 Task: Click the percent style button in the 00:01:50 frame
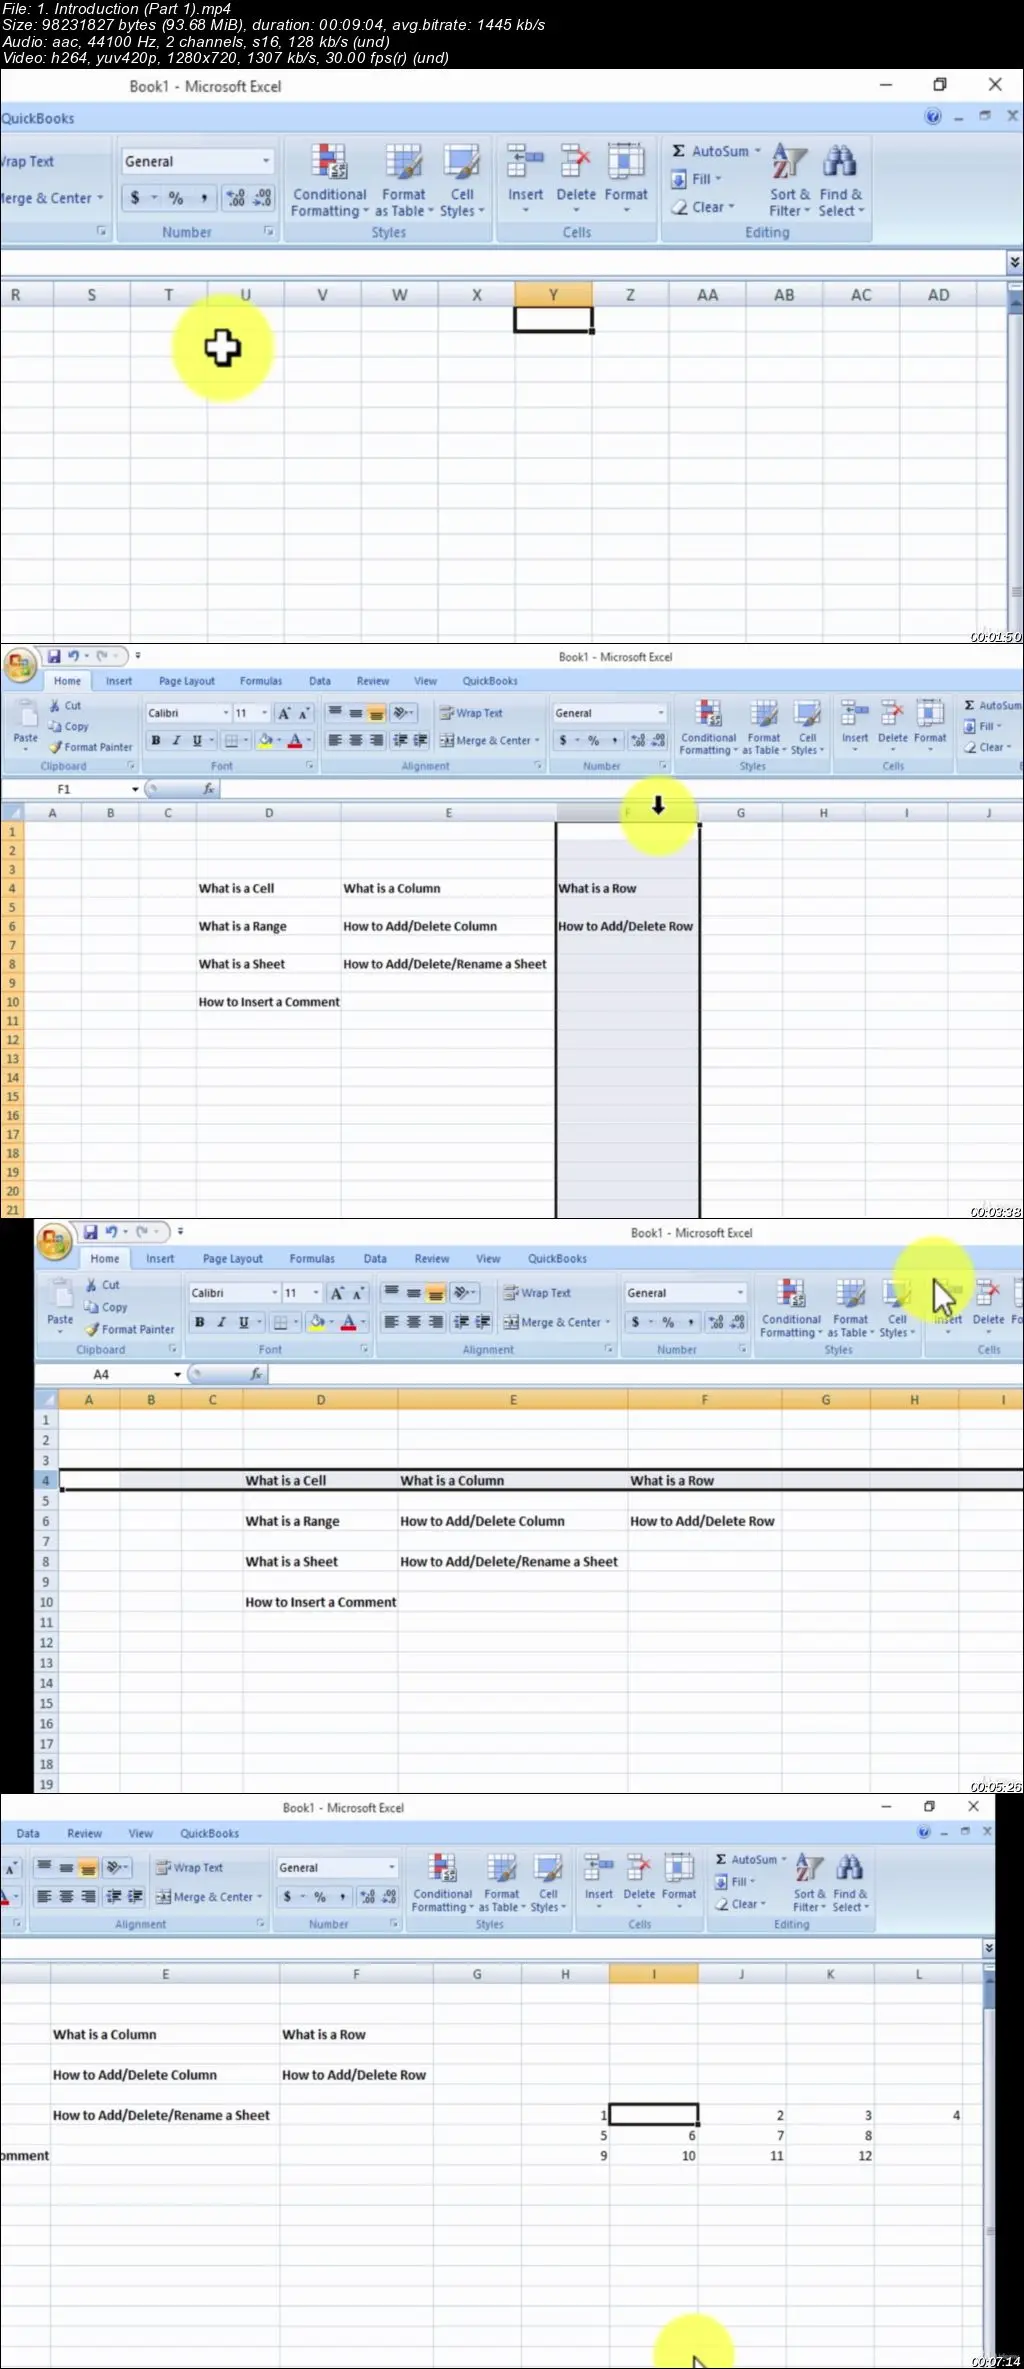click(x=176, y=198)
